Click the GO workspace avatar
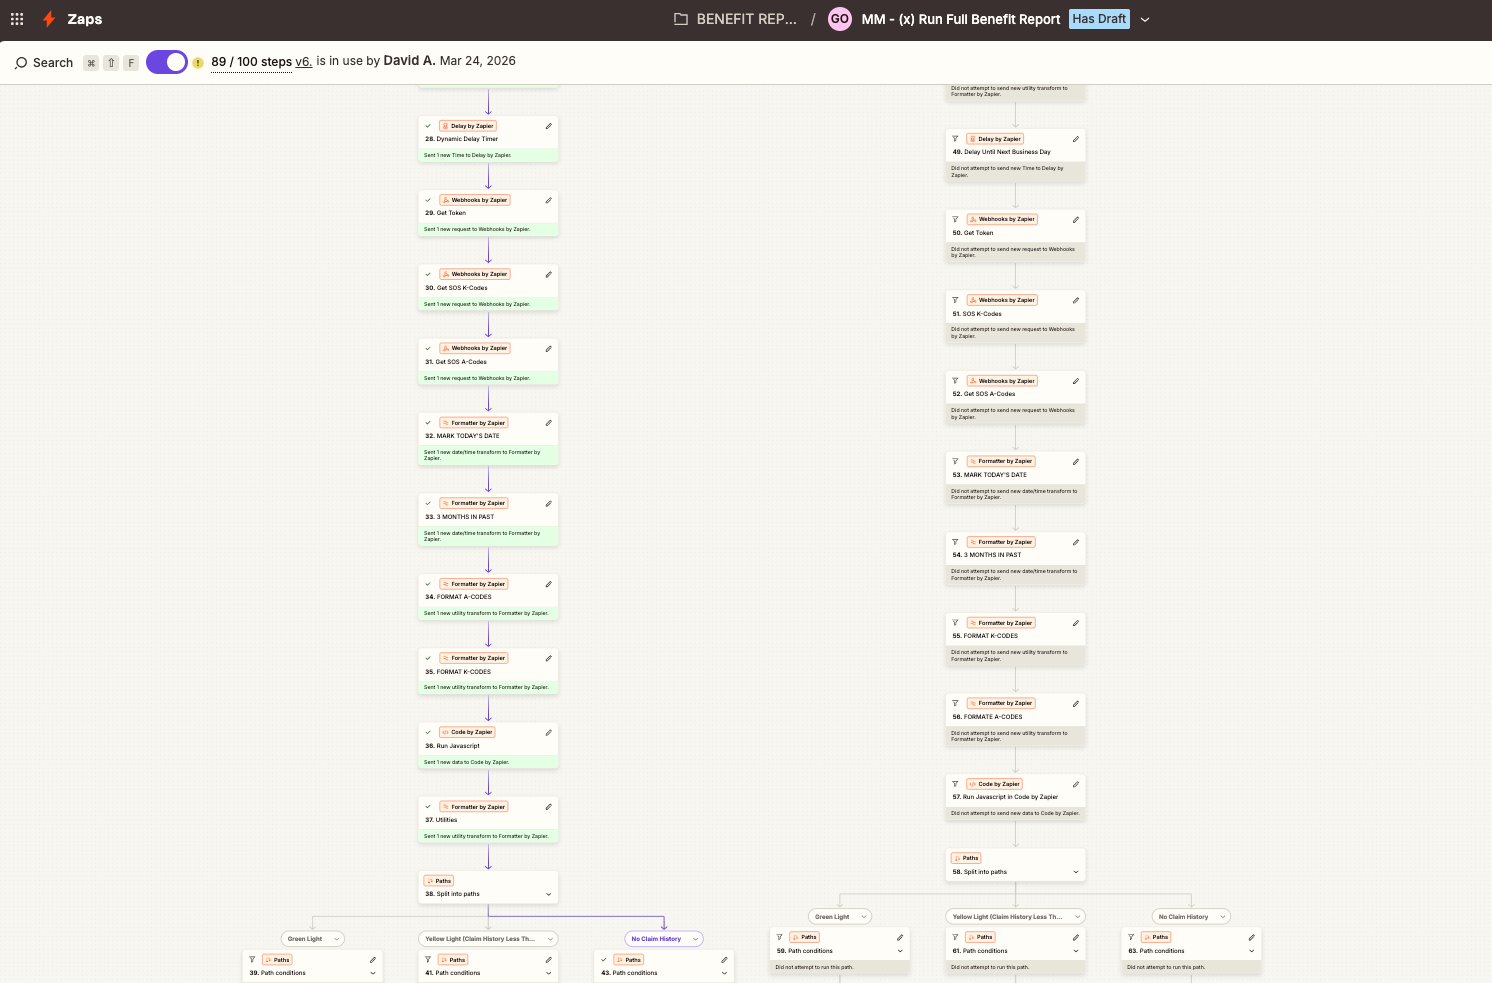Image resolution: width=1492 pixels, height=983 pixels. pos(840,19)
